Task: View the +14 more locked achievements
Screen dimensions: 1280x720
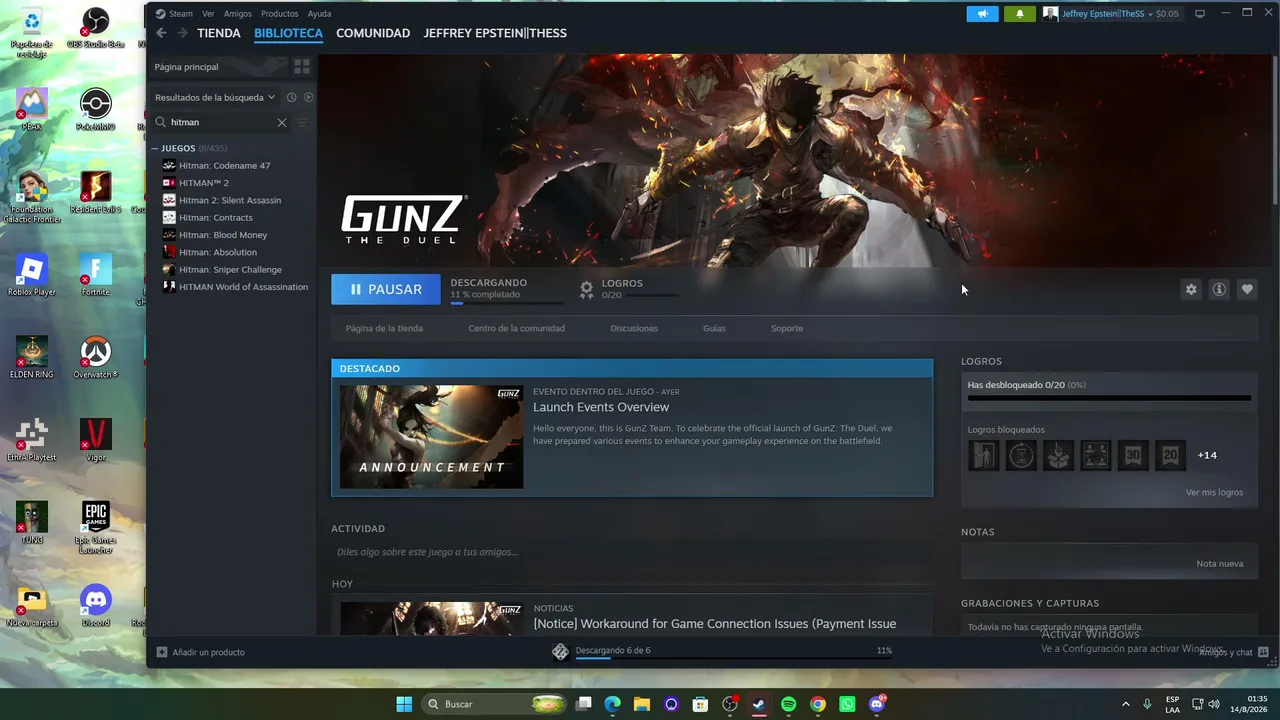Action: [x=1207, y=455]
